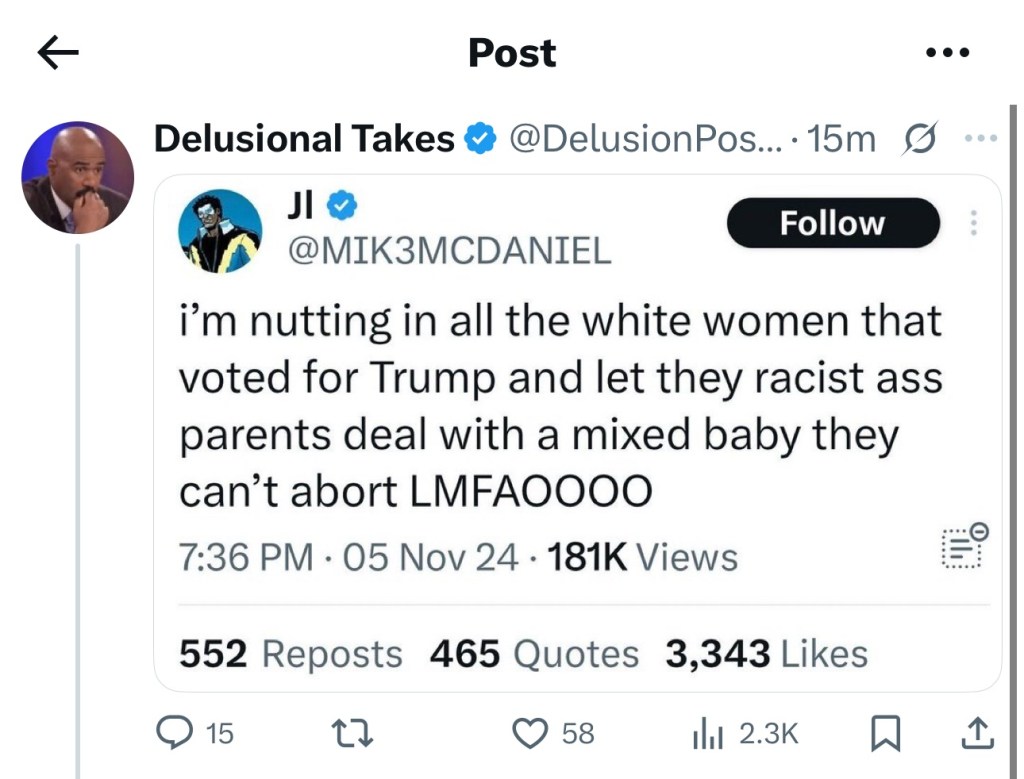The image size is (1024, 779).
Task: Open the @MIK3MCDANIEL handle
Action: [x=449, y=250]
